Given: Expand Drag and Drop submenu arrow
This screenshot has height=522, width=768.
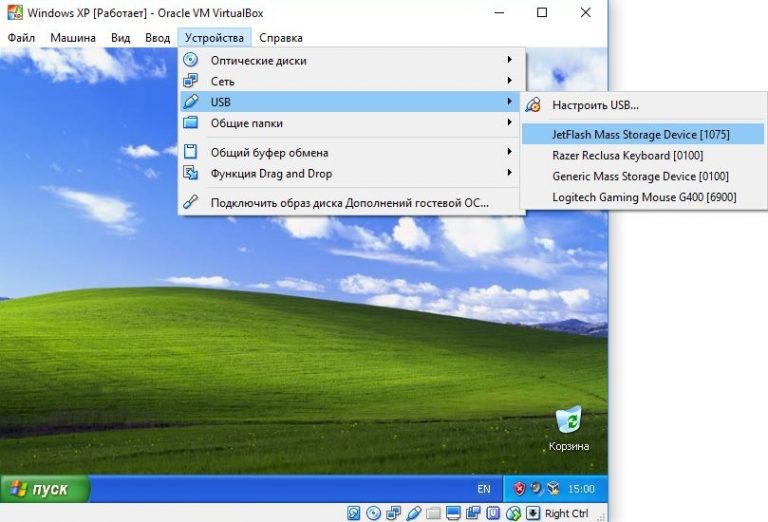Looking at the screenshot, I should point(509,172).
